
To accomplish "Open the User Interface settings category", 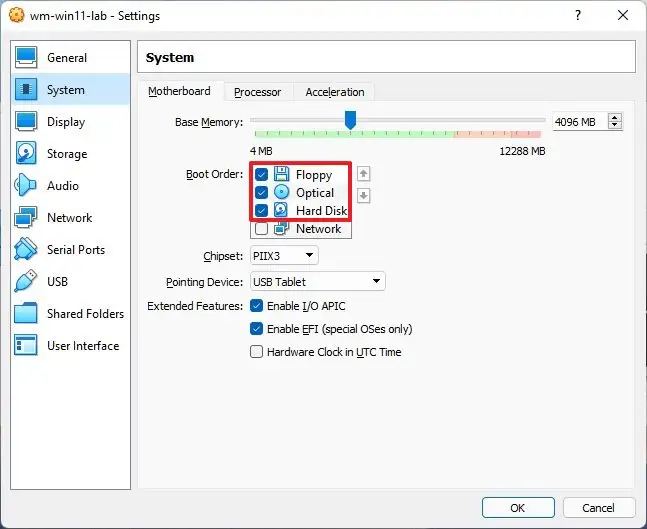I will (x=71, y=345).
